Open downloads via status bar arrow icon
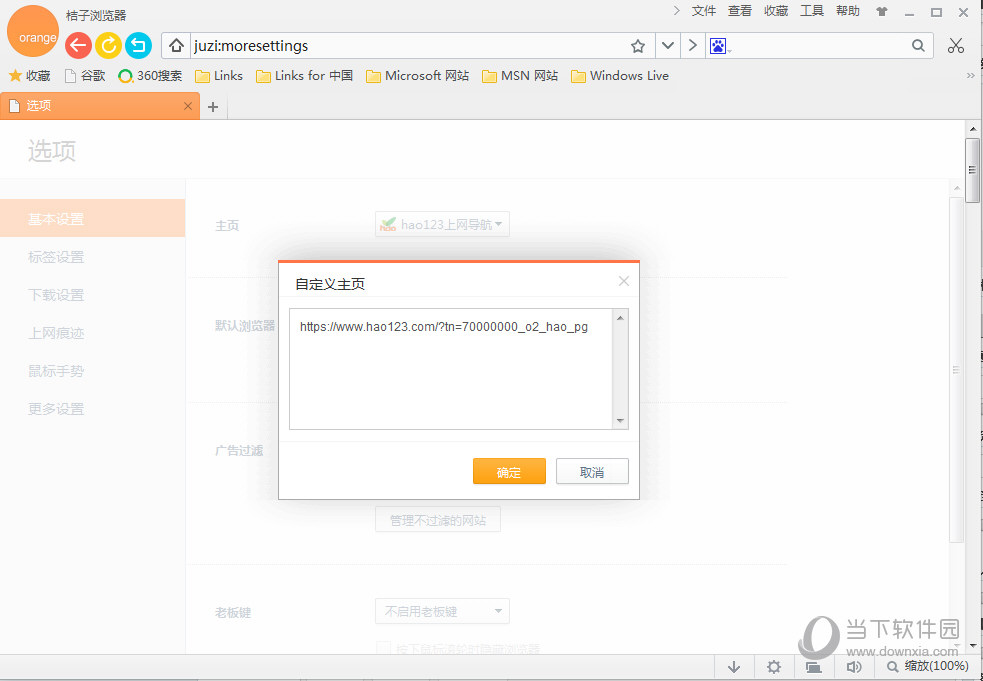Image resolution: width=983 pixels, height=681 pixels. click(x=734, y=666)
